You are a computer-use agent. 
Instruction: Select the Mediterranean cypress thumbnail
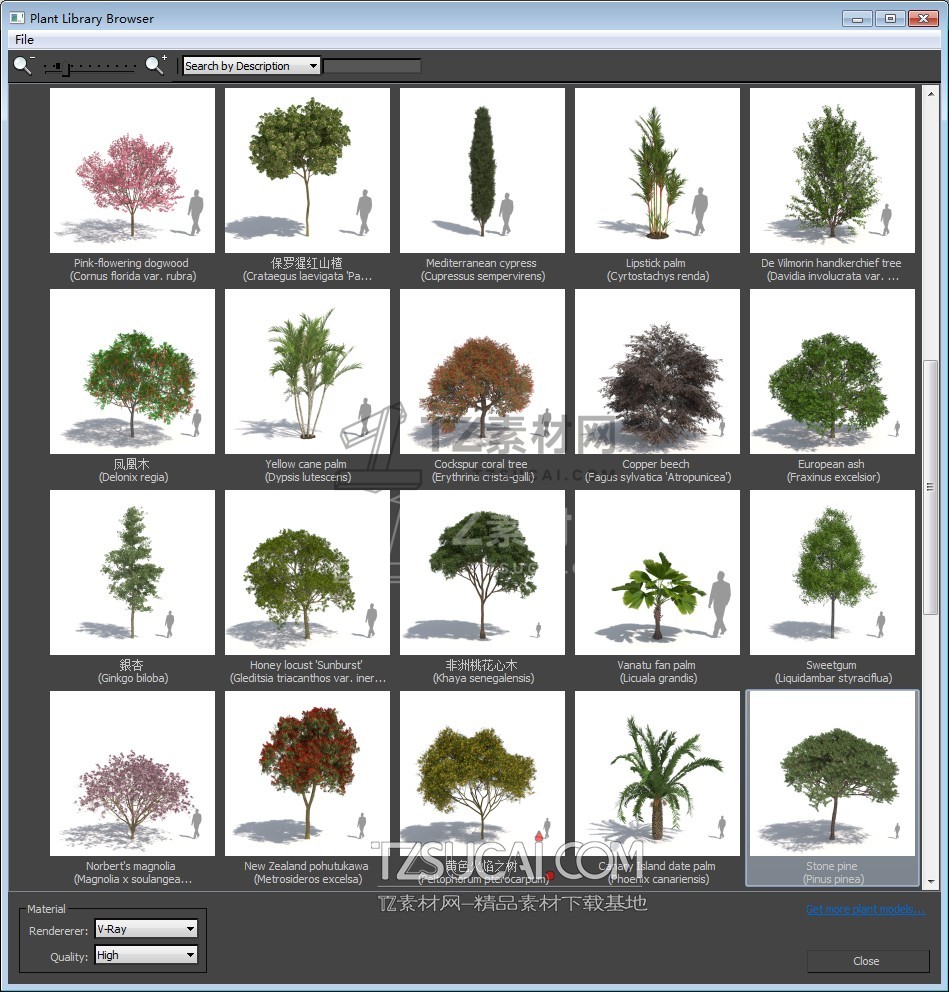coord(482,170)
